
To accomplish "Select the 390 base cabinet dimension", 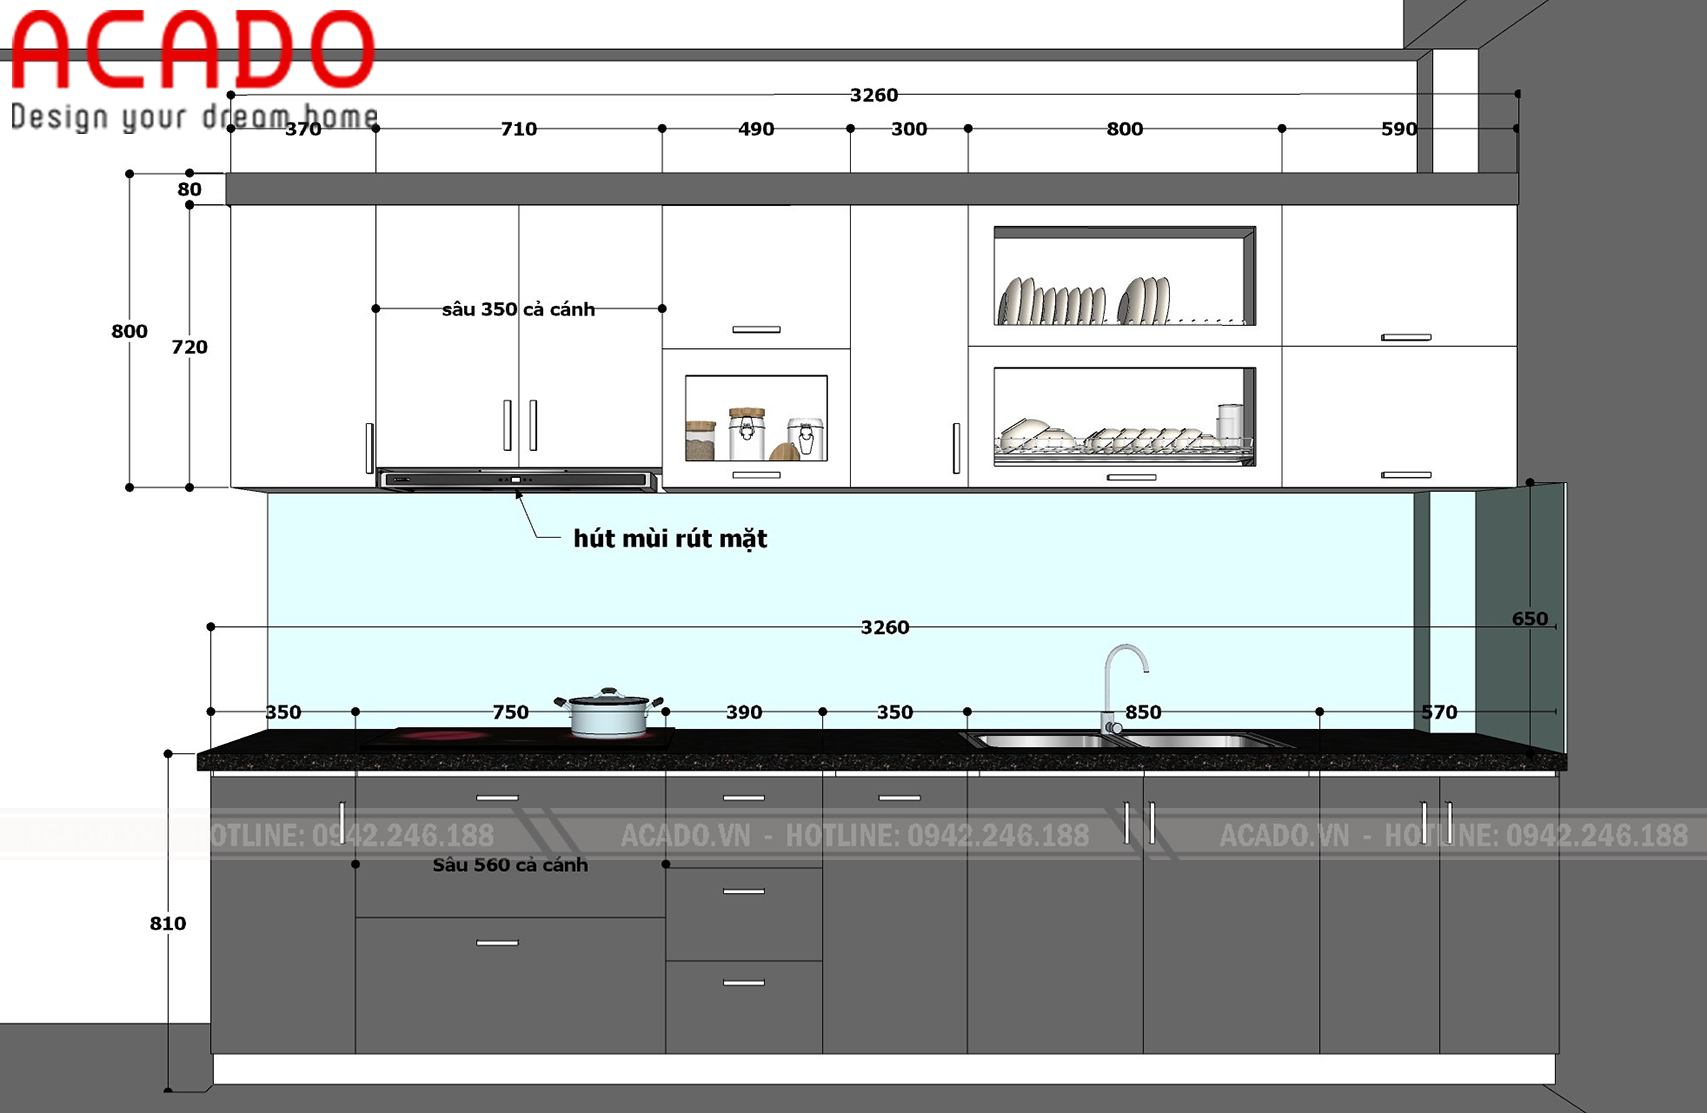I will pos(744,712).
